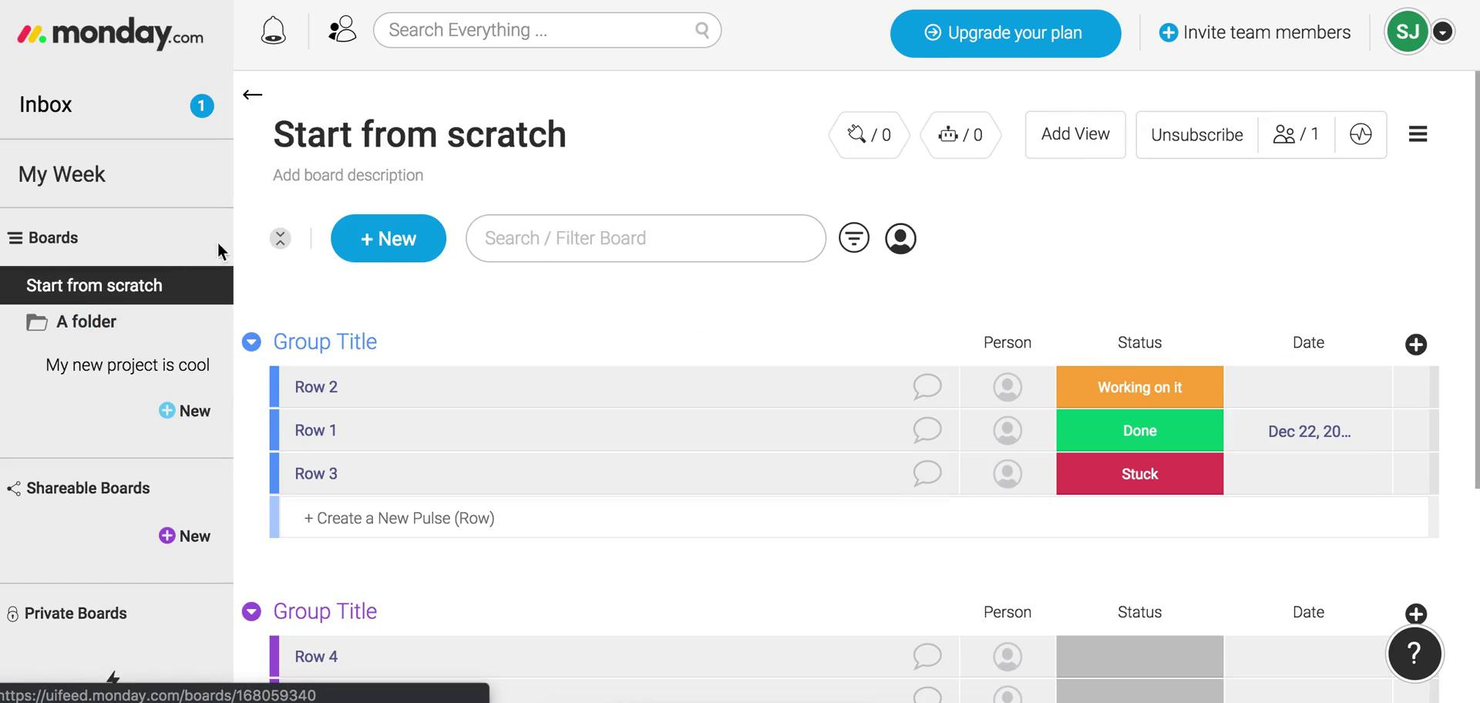Click Upgrade your plan
1480x703 pixels.
coord(1005,33)
